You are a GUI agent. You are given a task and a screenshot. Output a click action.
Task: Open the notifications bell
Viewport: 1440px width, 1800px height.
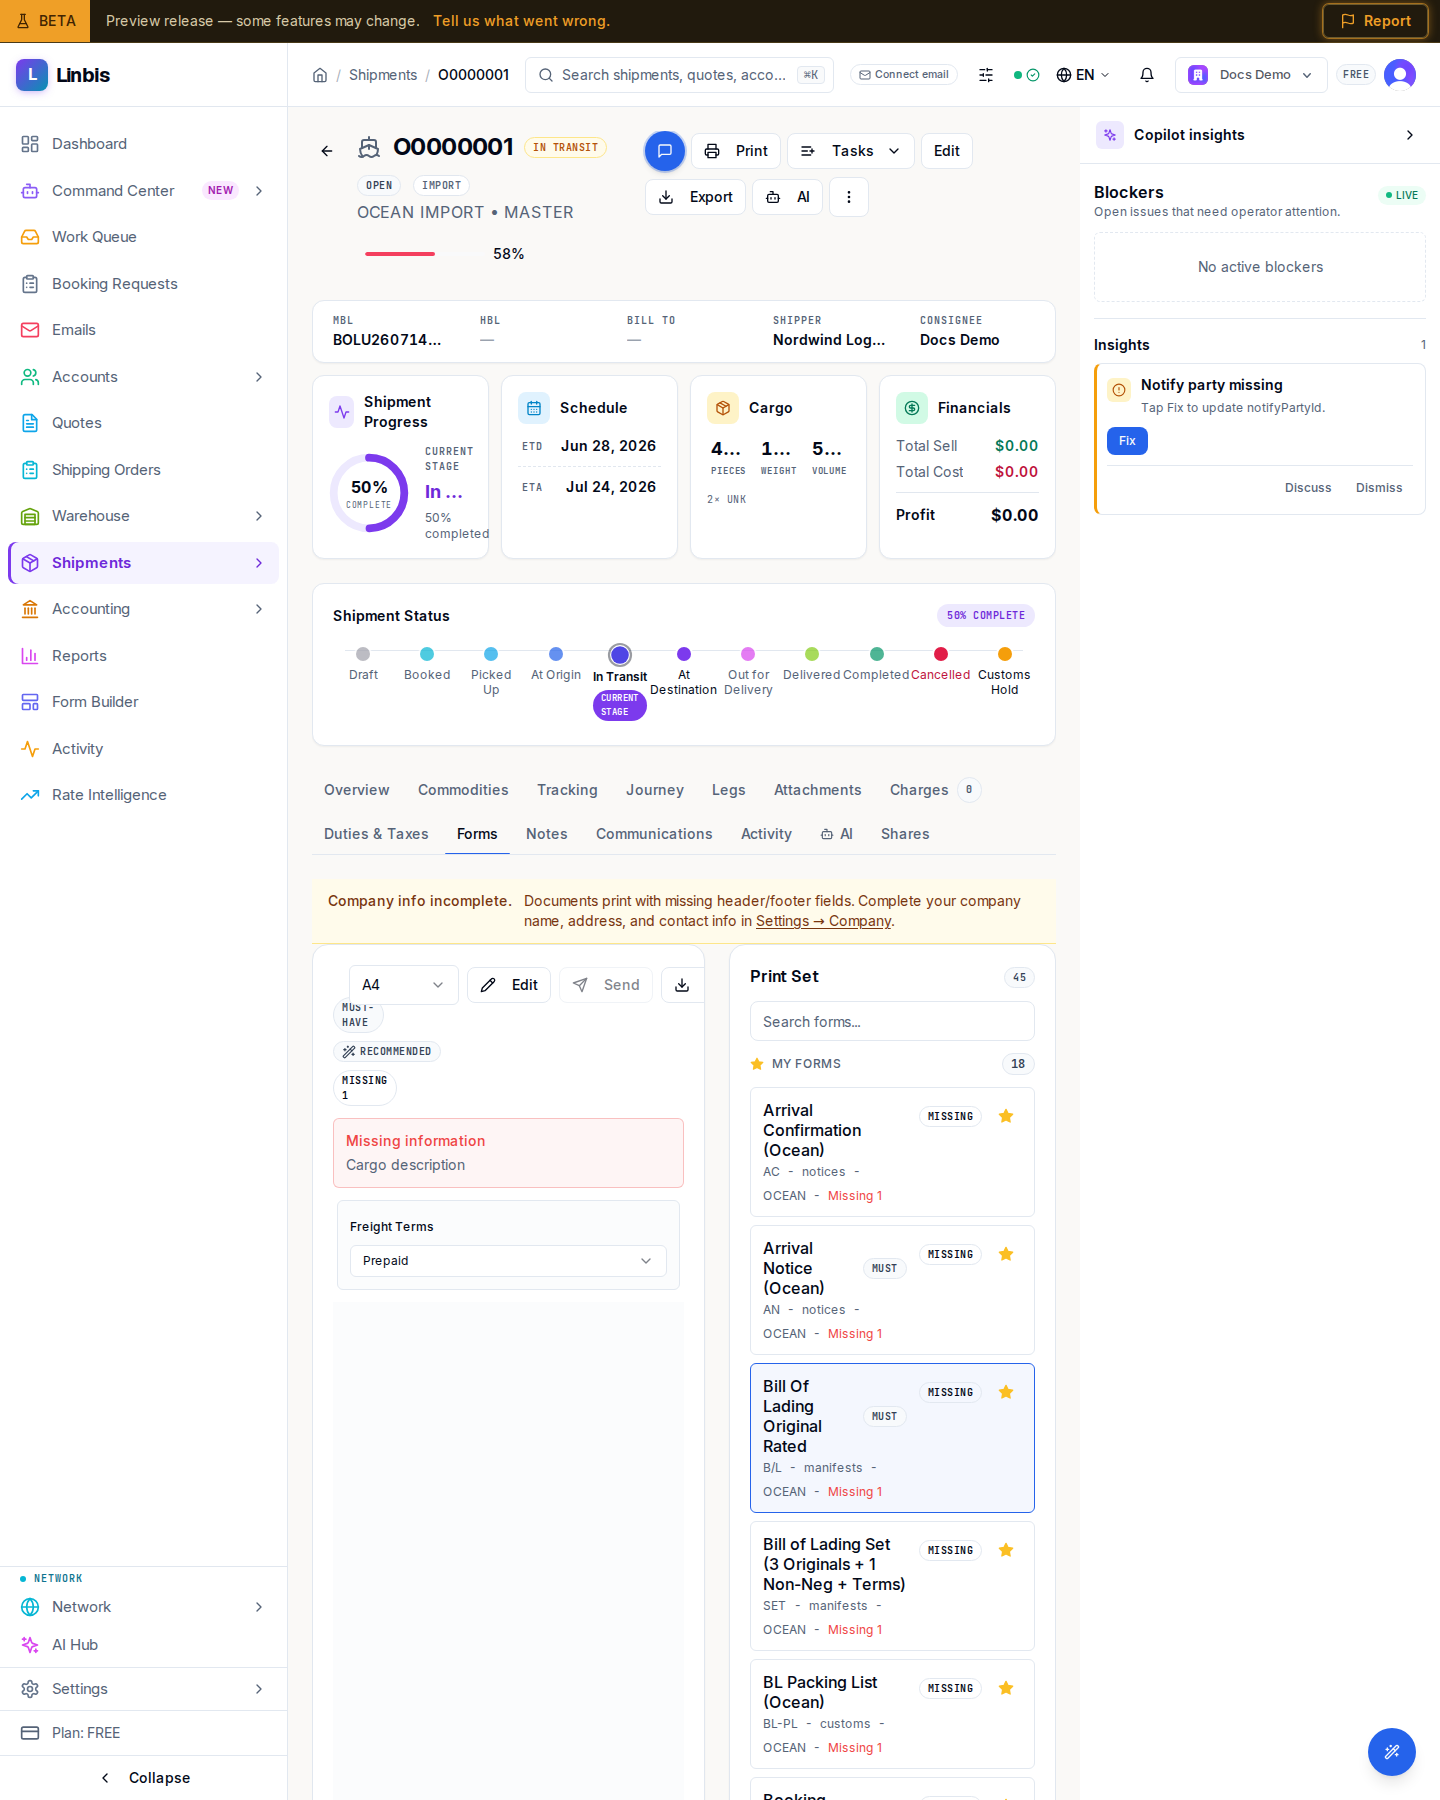point(1147,75)
